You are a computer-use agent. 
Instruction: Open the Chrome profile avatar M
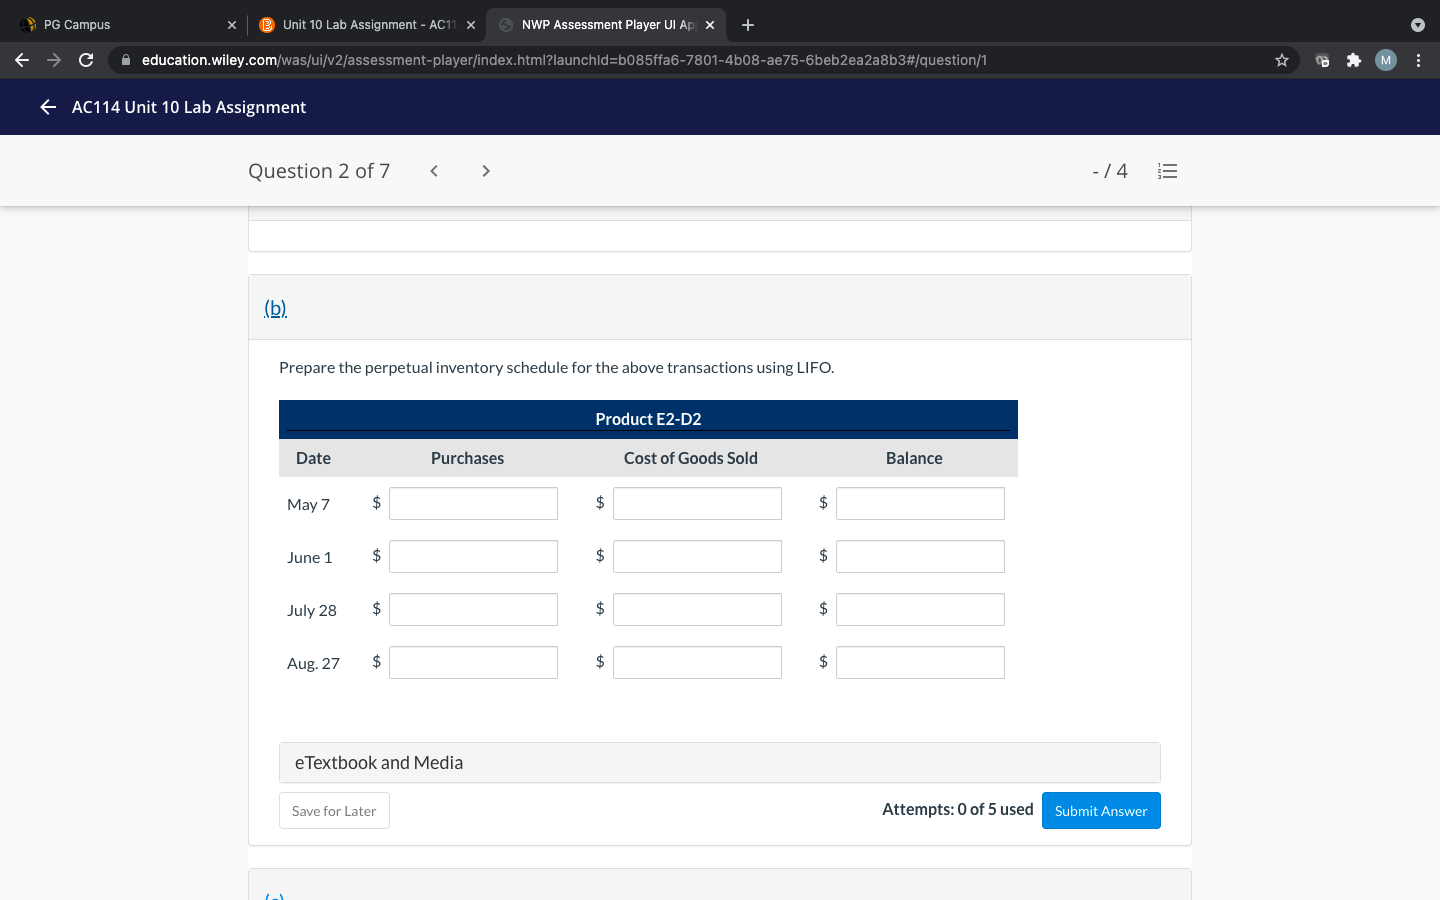click(x=1386, y=60)
